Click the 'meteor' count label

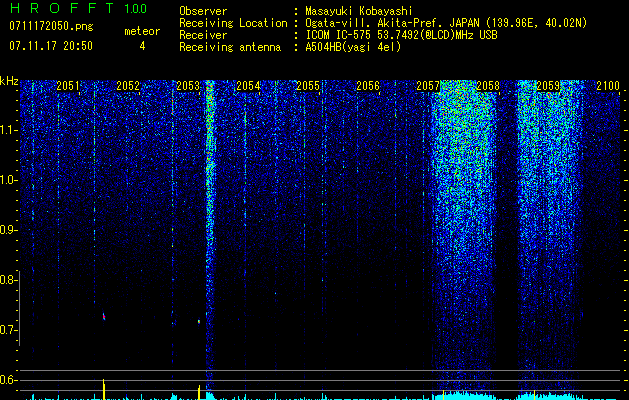[x=142, y=31]
